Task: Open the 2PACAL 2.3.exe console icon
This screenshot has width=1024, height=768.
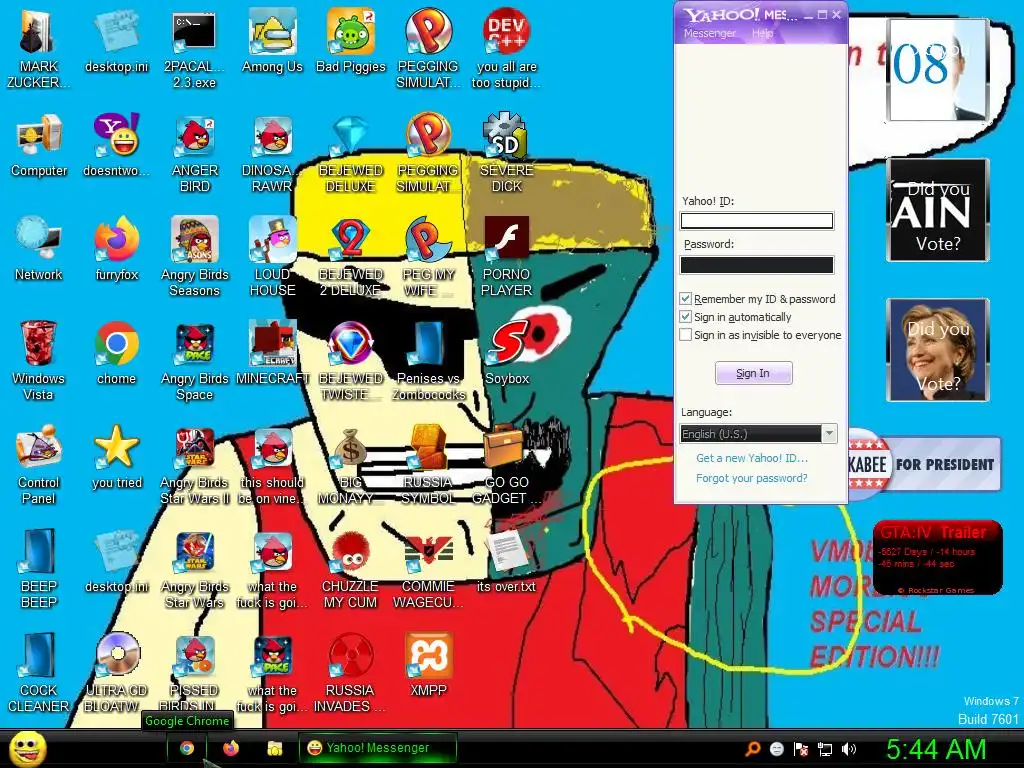Action: (x=195, y=48)
